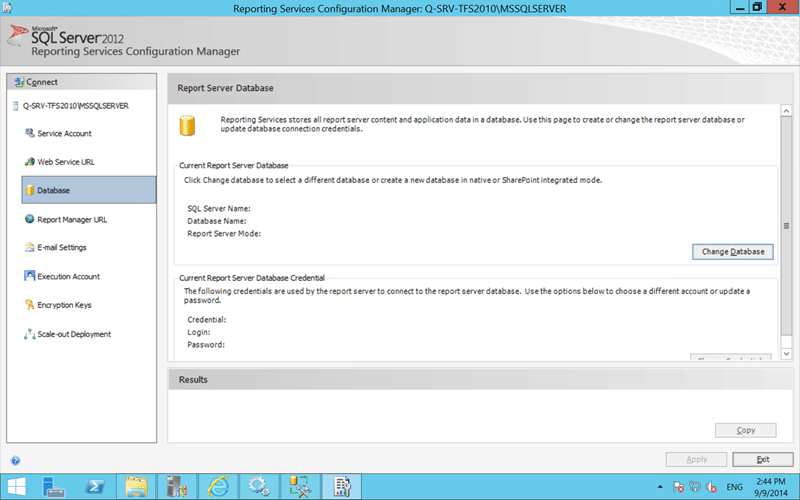Click the ENG language indicator
Image resolution: width=800 pixels, height=500 pixels.
(734, 487)
